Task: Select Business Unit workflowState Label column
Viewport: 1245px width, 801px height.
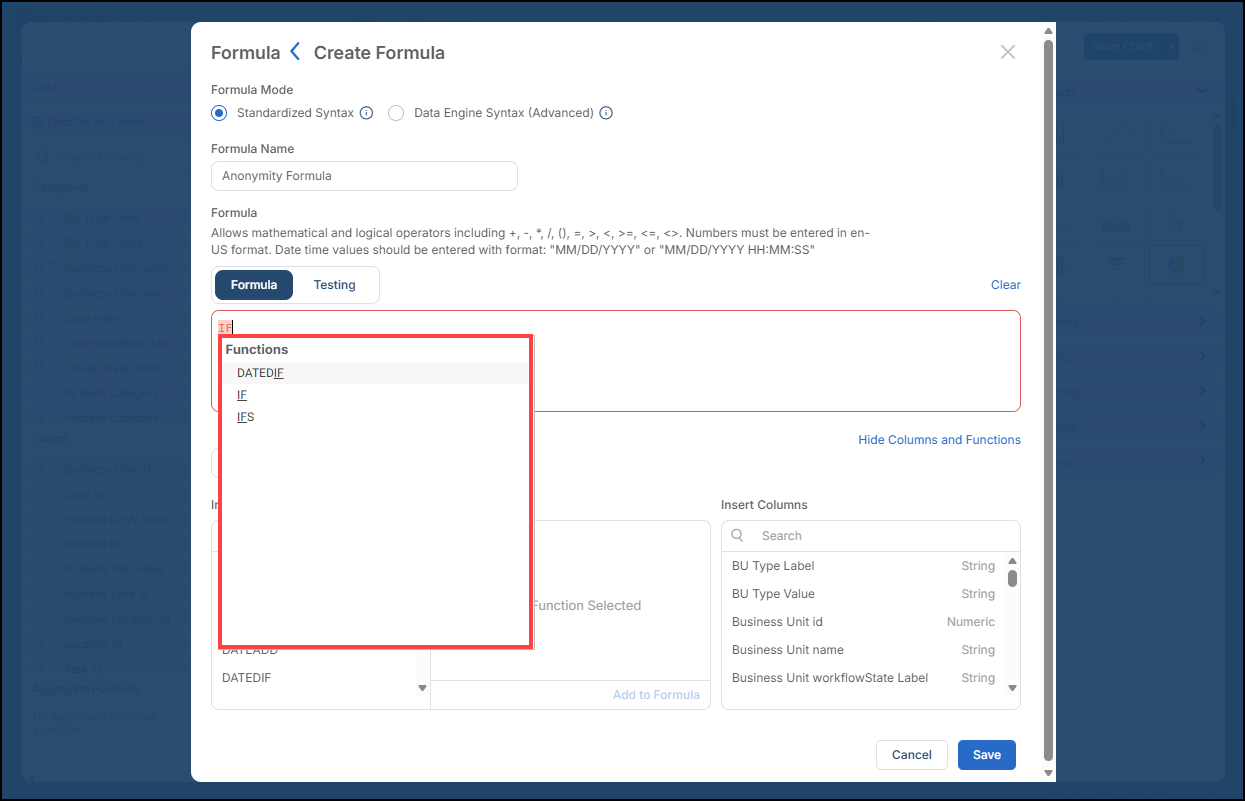Action: coord(864,678)
